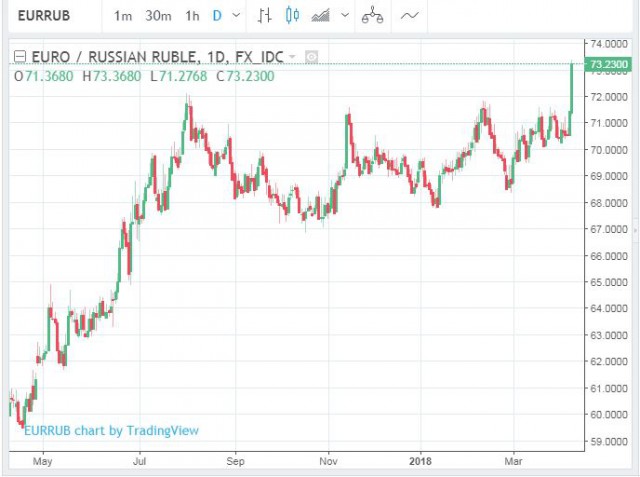Viewport: 640px width, 477px height.
Task: Select the 30m timeframe
Action: pos(158,16)
